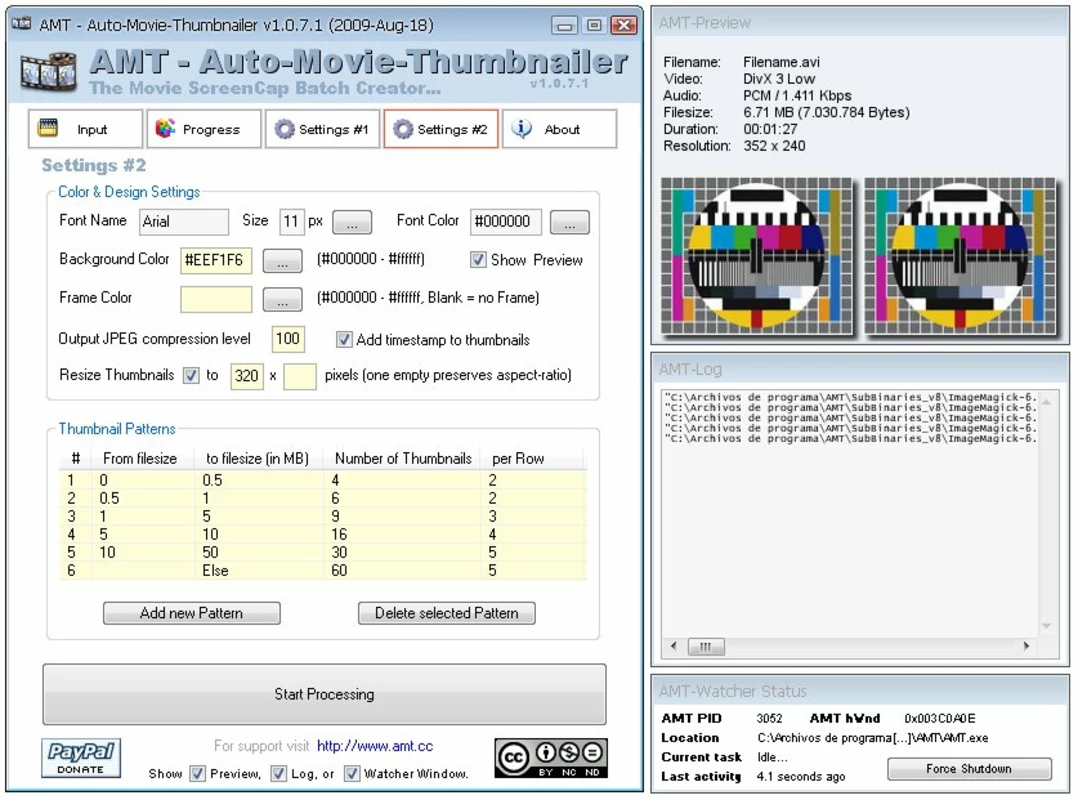Click the gear icon on the Settings #1 tab
This screenshot has height=800, width=1078.
click(284, 129)
